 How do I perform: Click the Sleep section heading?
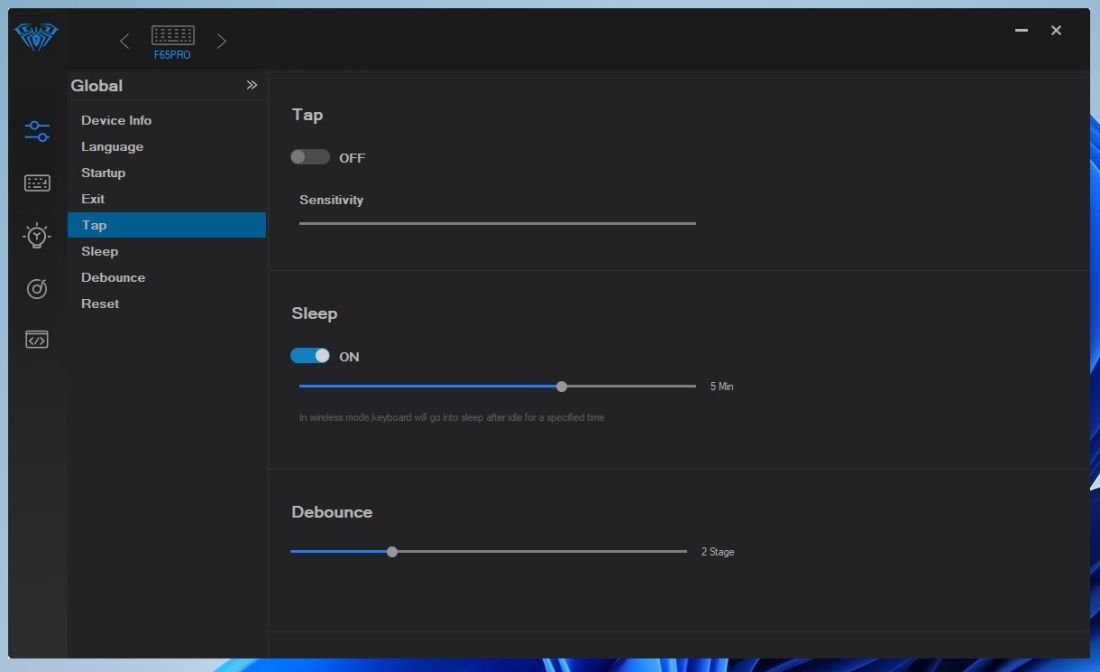point(314,314)
